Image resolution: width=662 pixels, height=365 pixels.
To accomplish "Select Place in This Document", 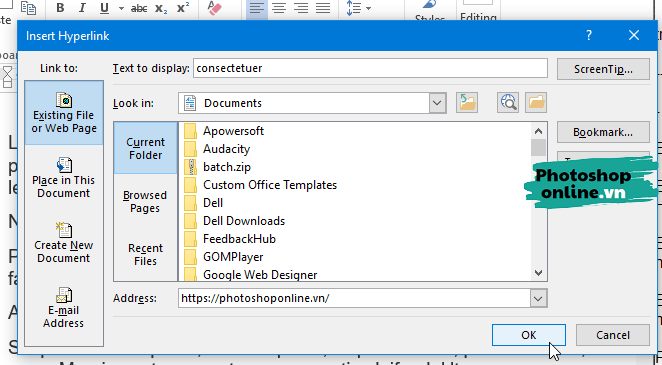I will [64, 178].
